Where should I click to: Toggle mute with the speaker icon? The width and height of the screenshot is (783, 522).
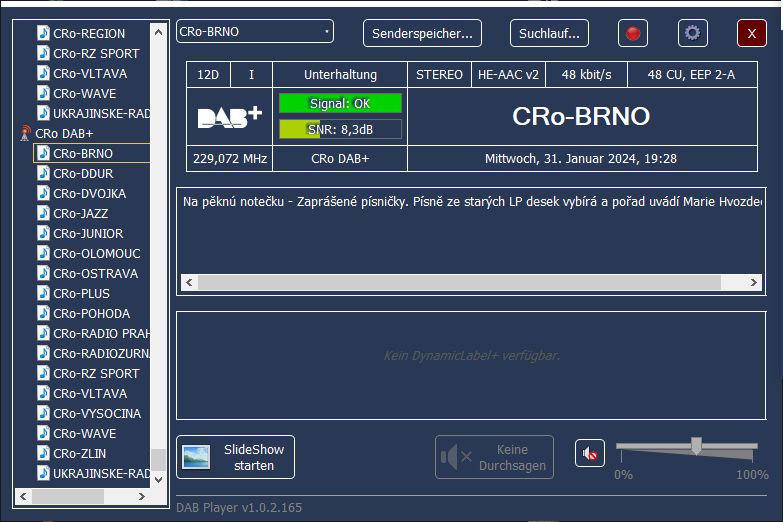(x=590, y=454)
